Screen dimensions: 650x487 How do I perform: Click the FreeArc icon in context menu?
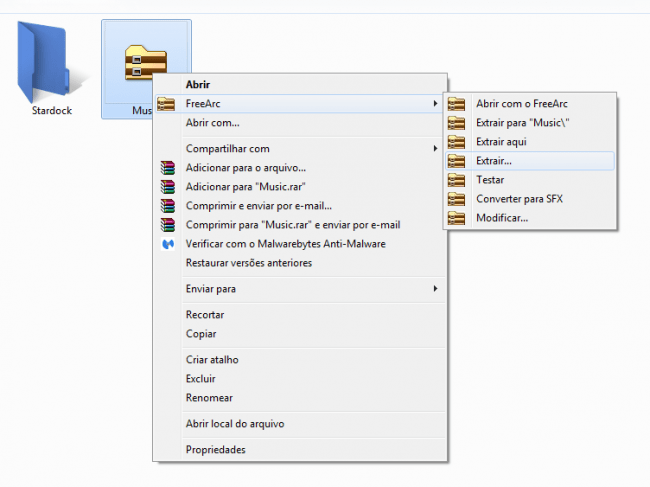167,104
